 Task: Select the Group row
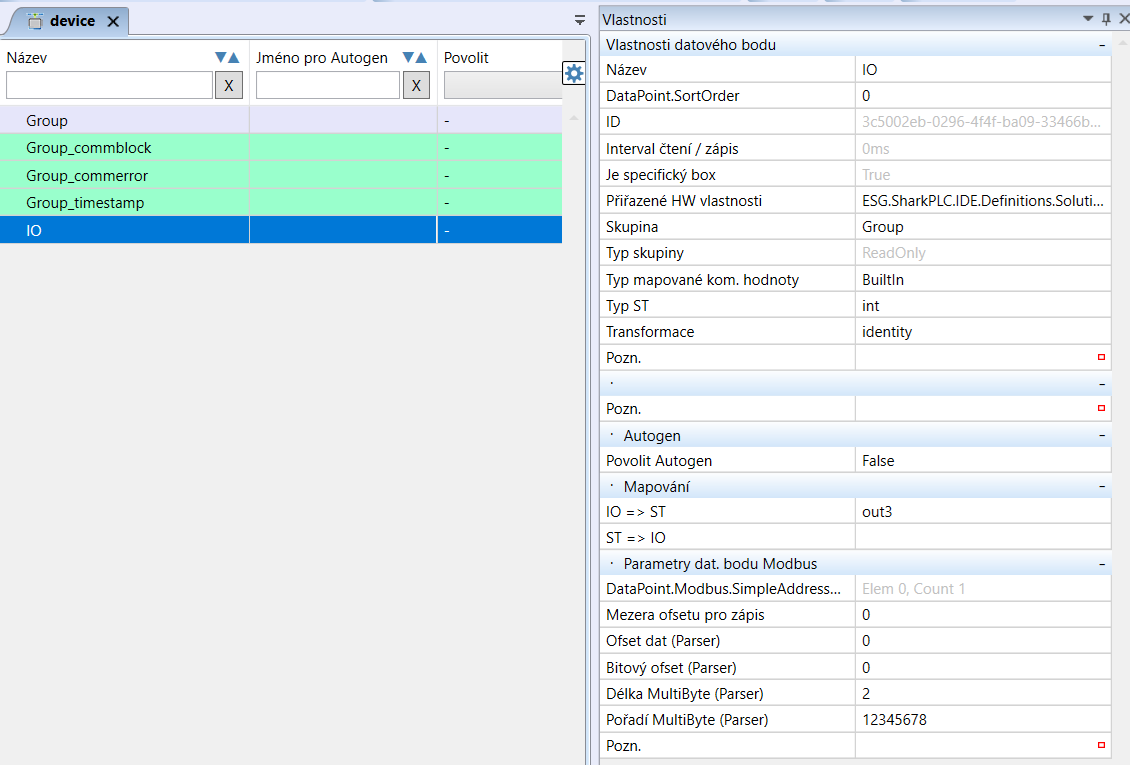pos(281,120)
